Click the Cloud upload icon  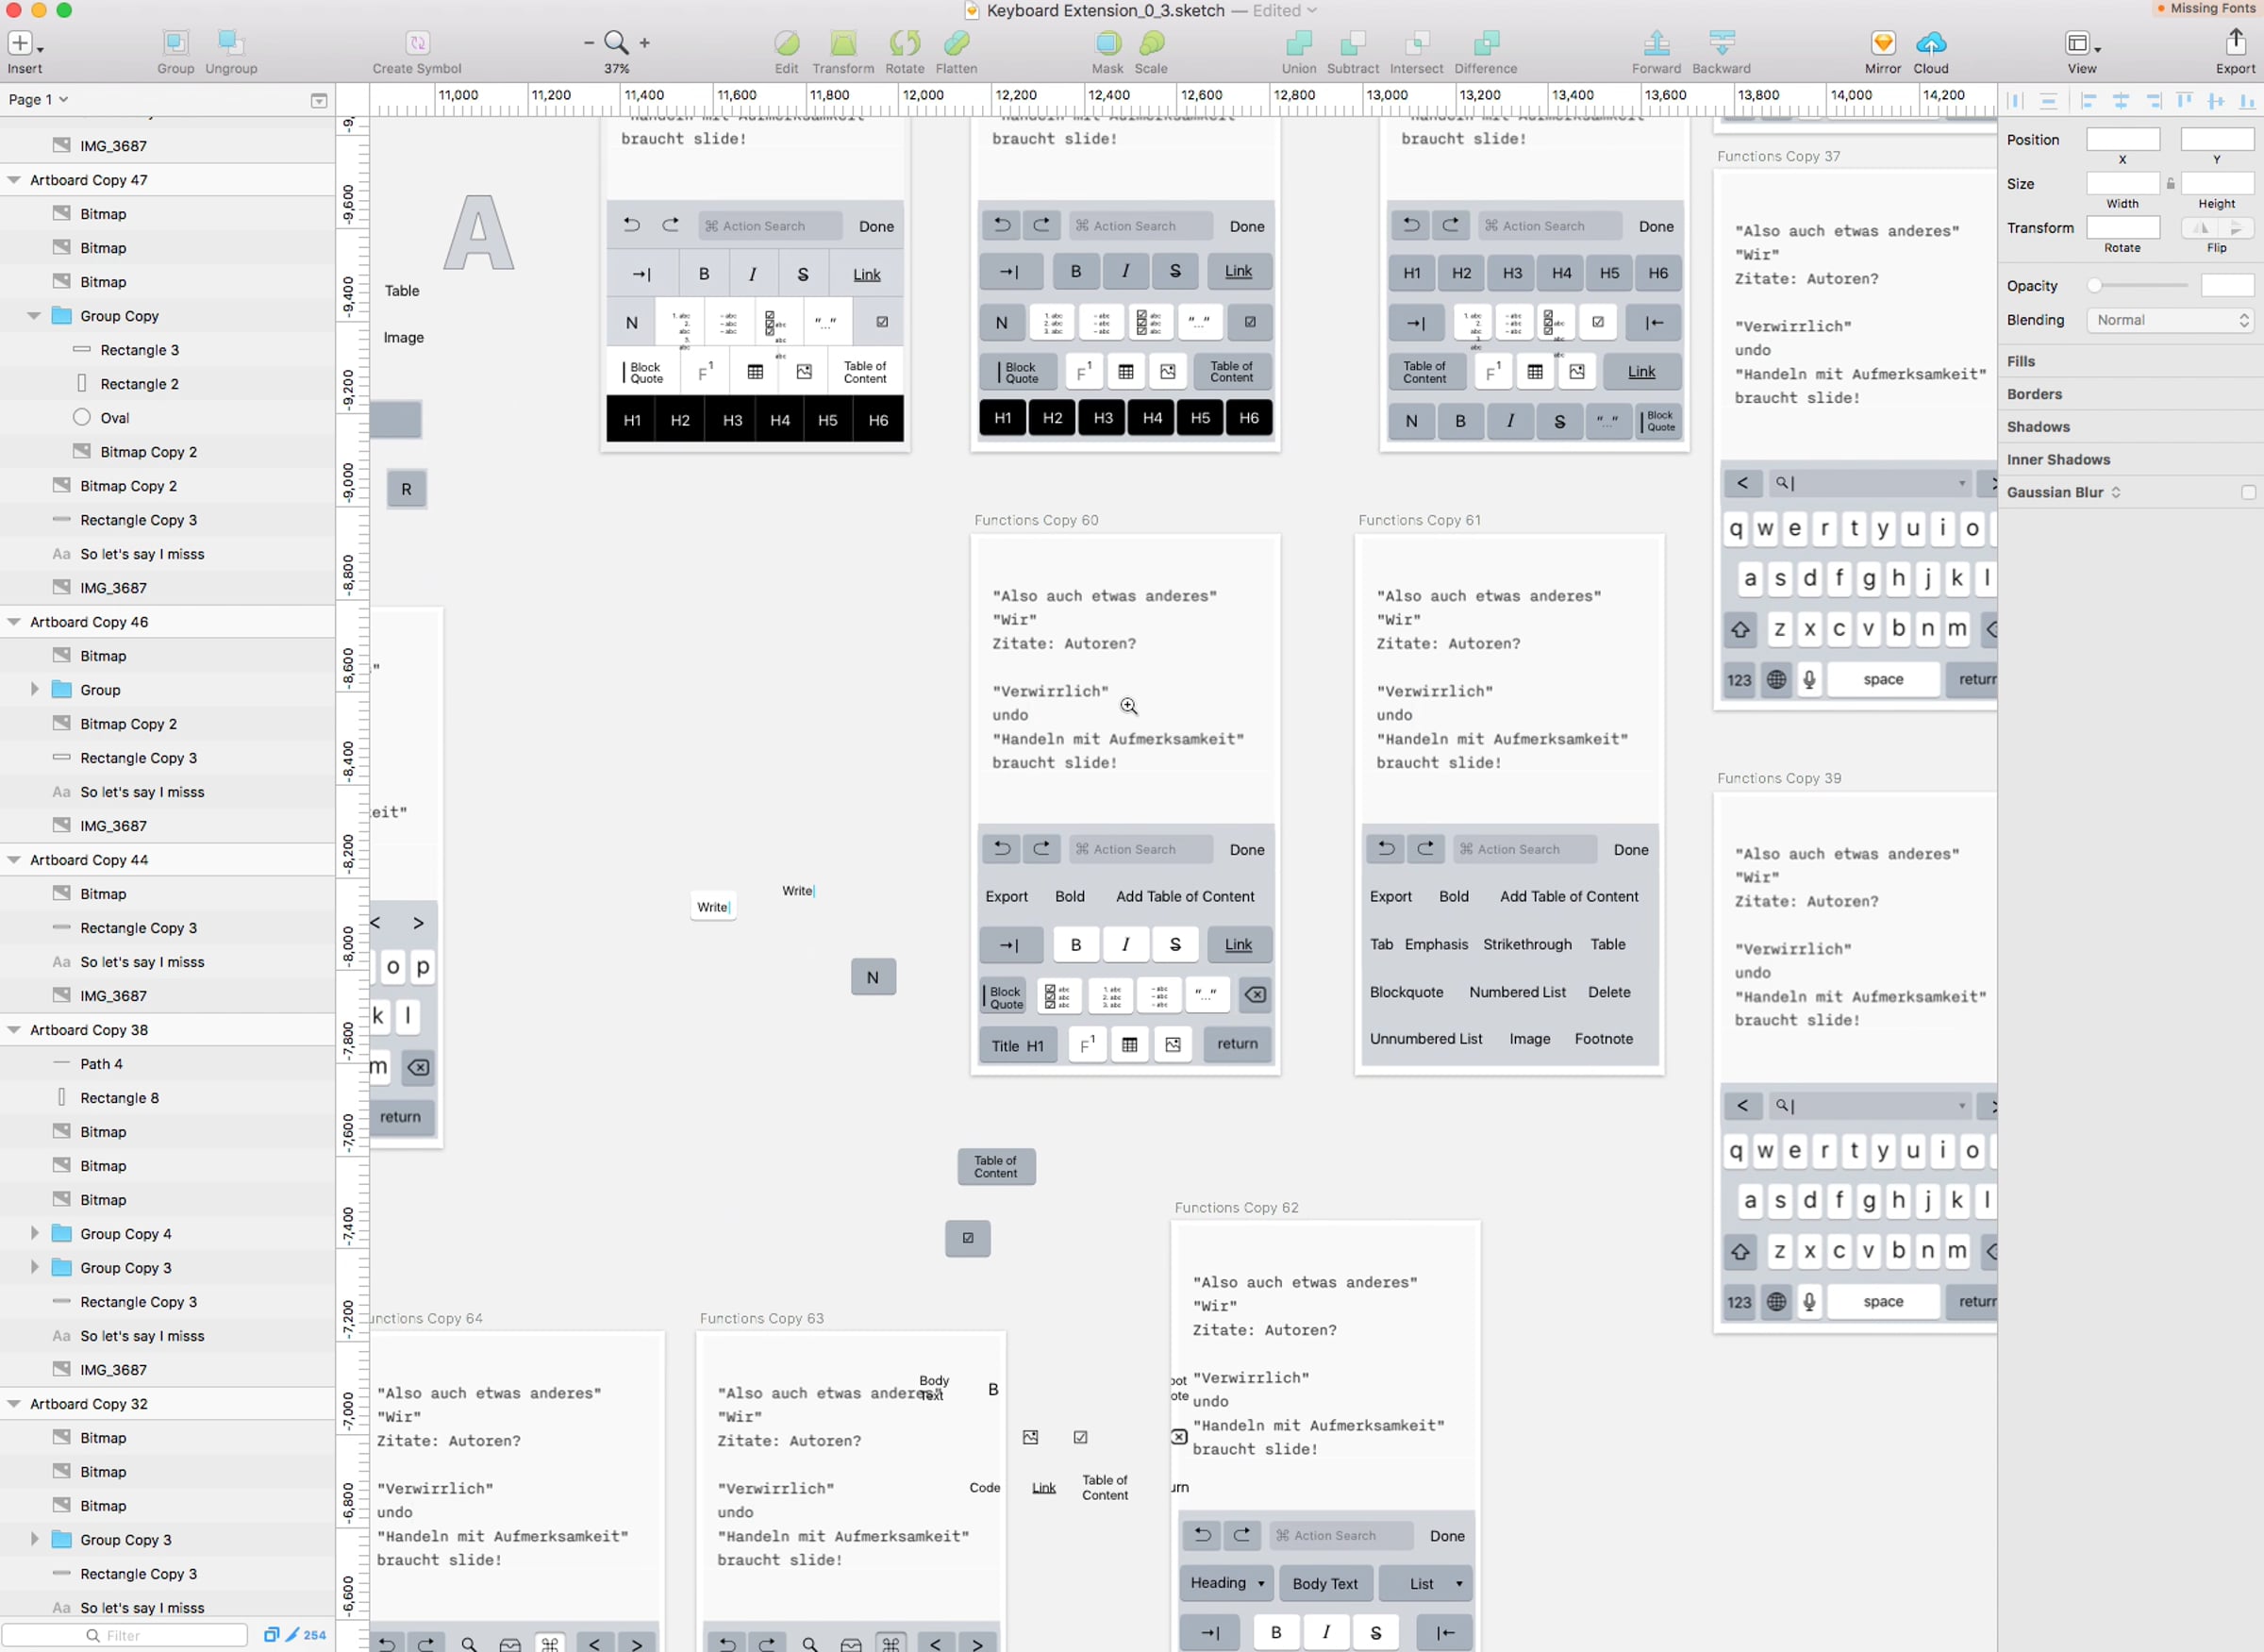tap(1930, 43)
